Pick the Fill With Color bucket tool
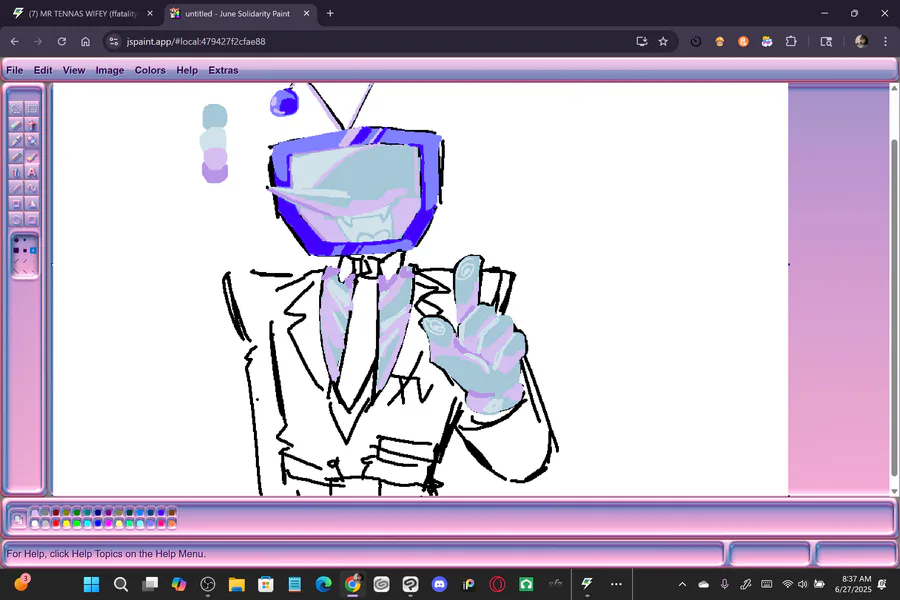The width and height of the screenshot is (900, 600). tap(32, 124)
